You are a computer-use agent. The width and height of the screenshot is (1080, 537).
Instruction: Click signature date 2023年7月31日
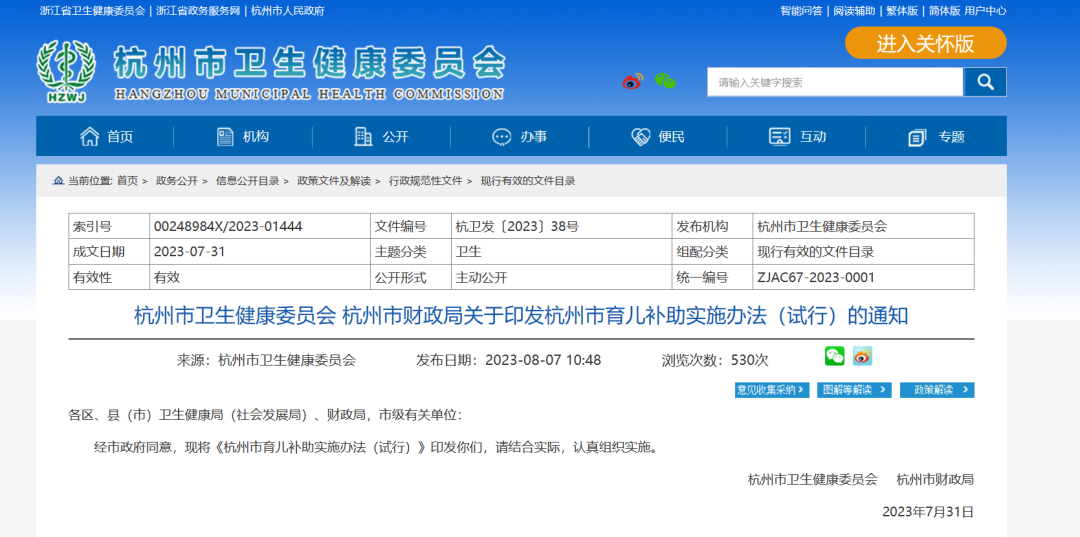tap(928, 512)
